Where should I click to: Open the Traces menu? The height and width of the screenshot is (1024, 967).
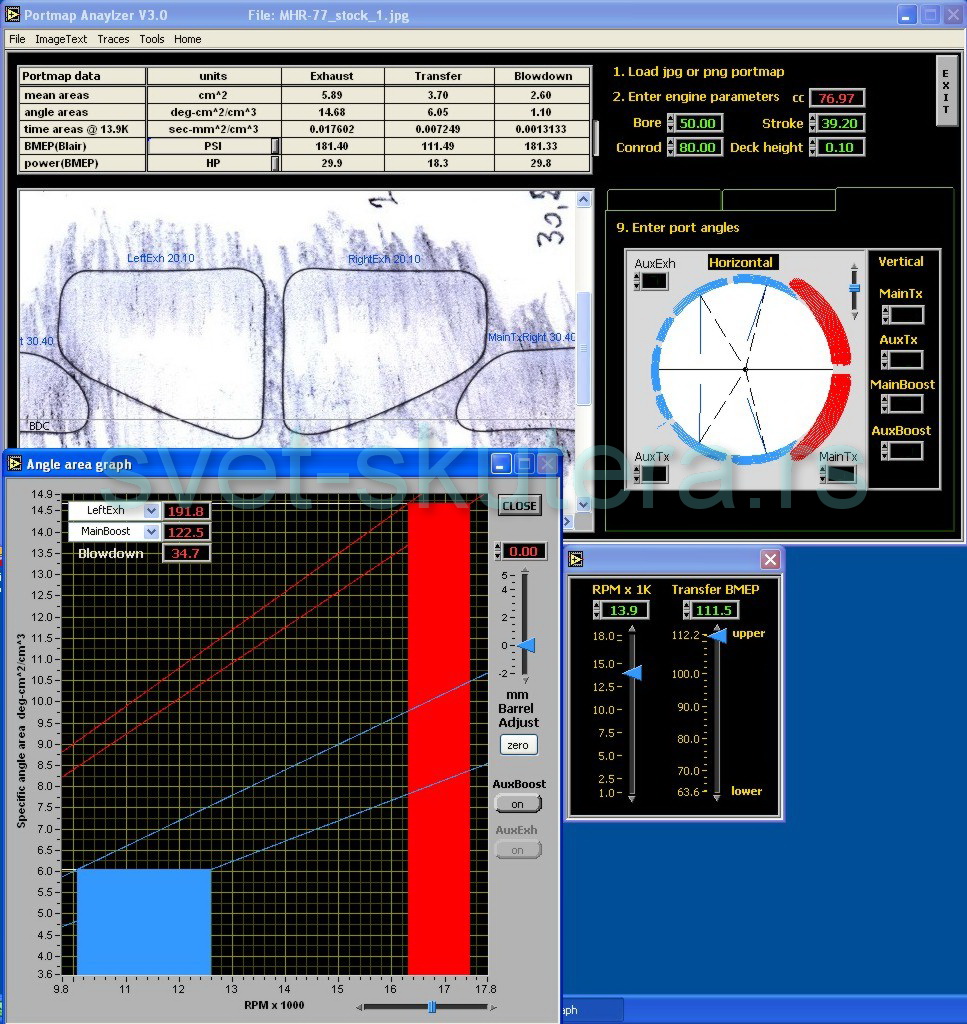[113, 39]
